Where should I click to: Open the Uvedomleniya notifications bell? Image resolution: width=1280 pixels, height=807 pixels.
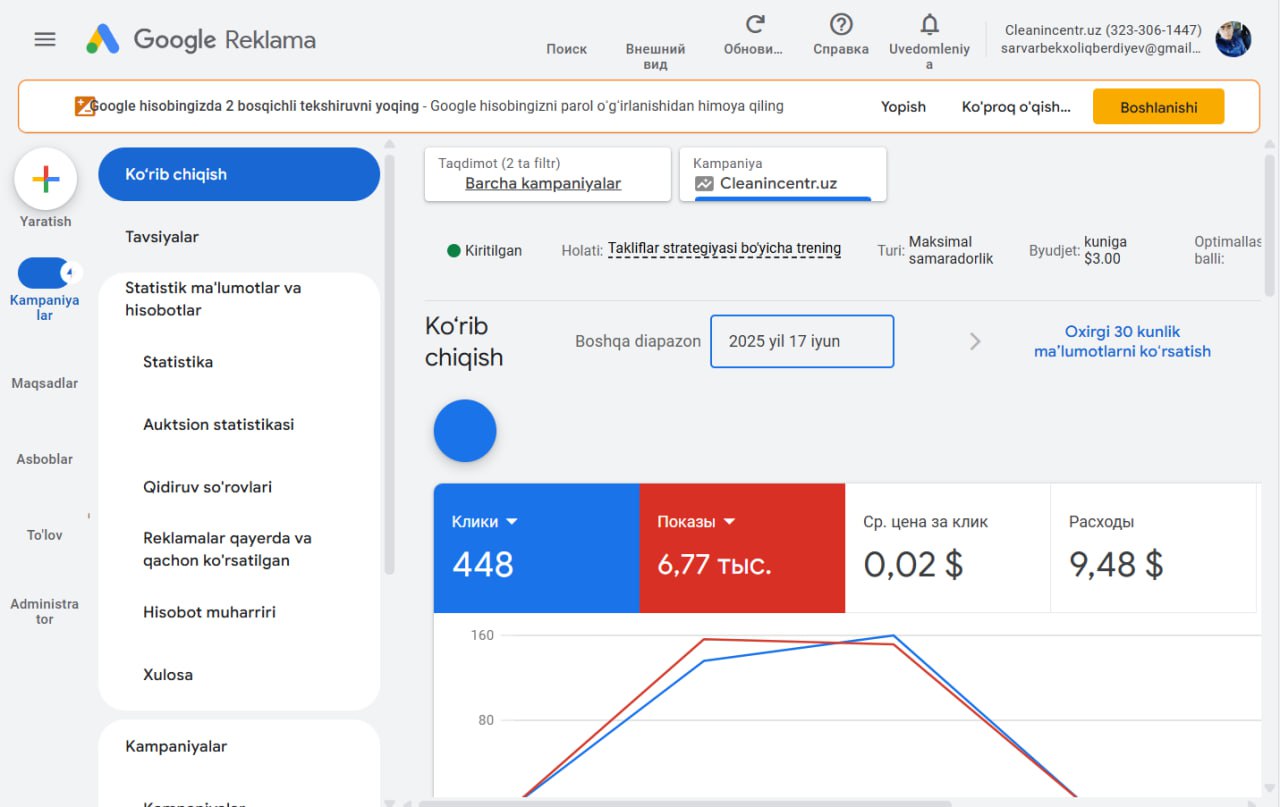click(929, 24)
